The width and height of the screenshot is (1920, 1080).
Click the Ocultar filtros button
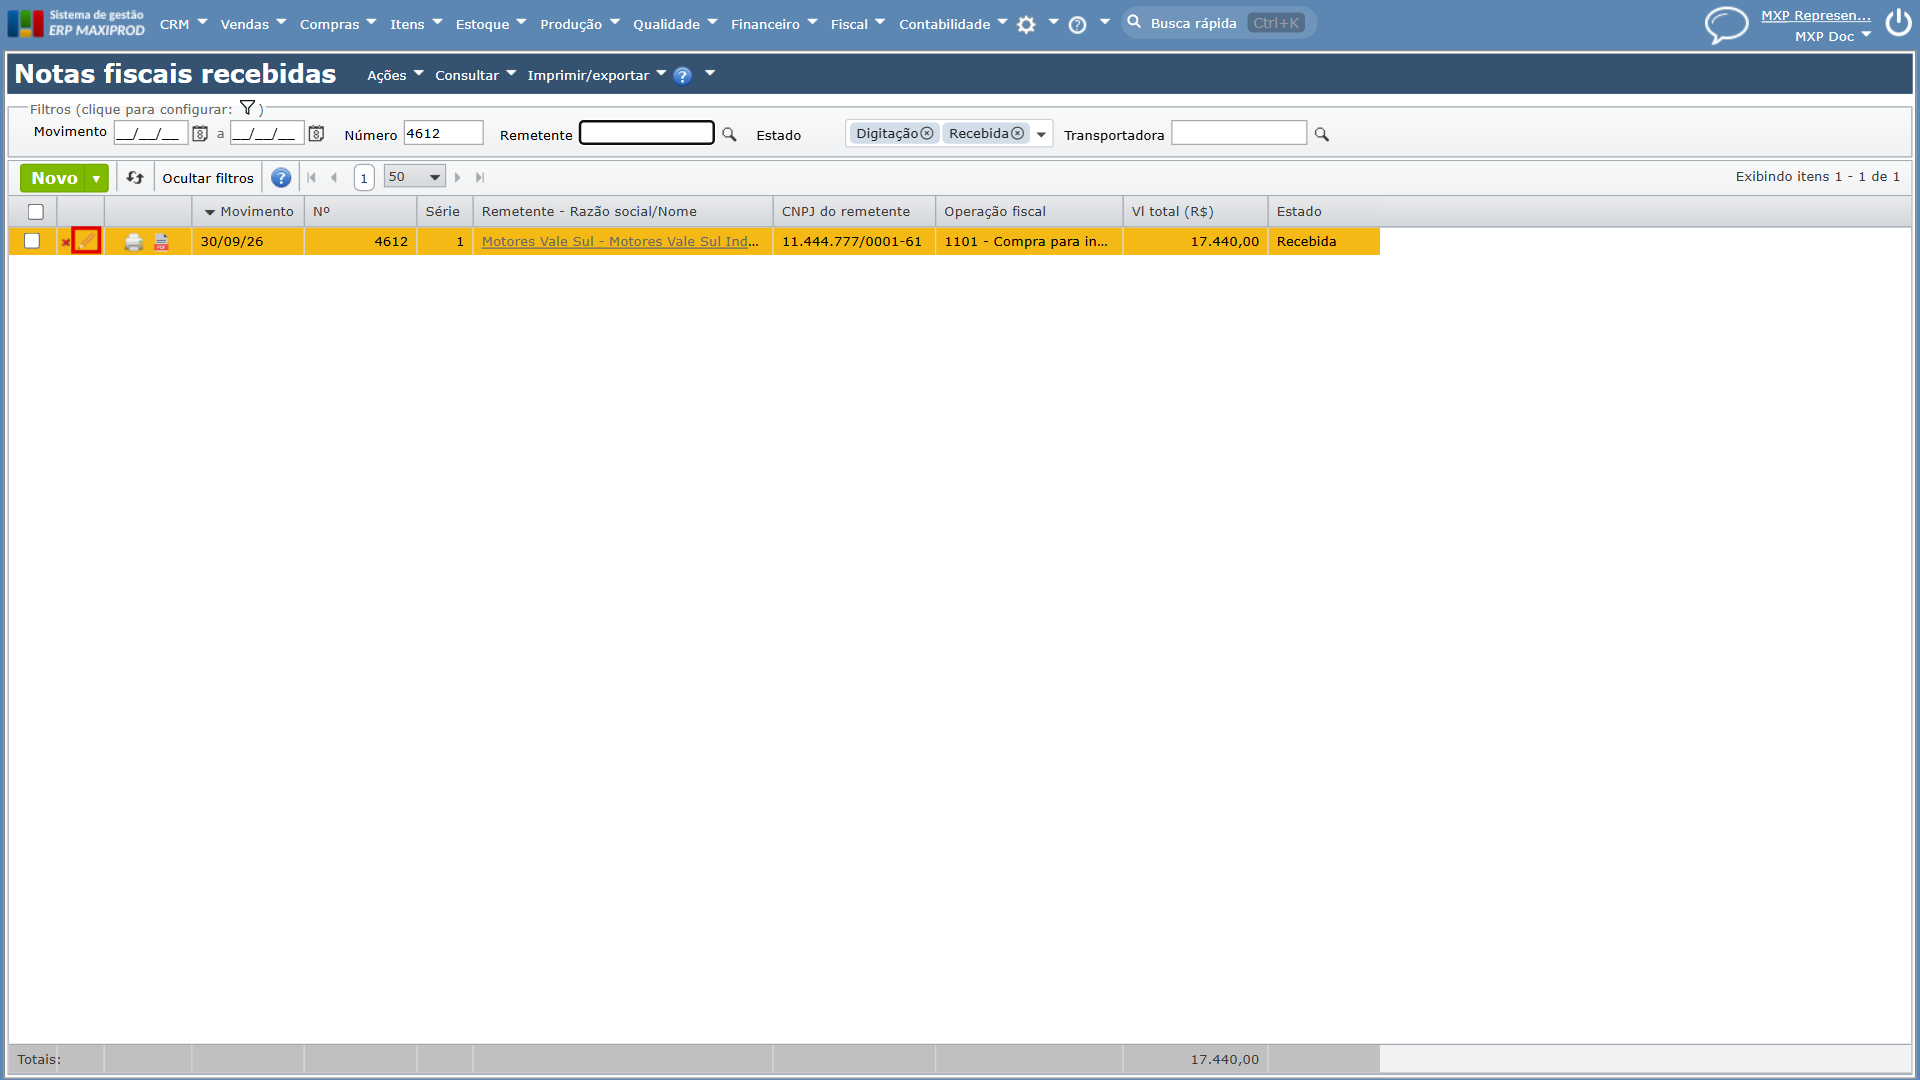coord(208,178)
